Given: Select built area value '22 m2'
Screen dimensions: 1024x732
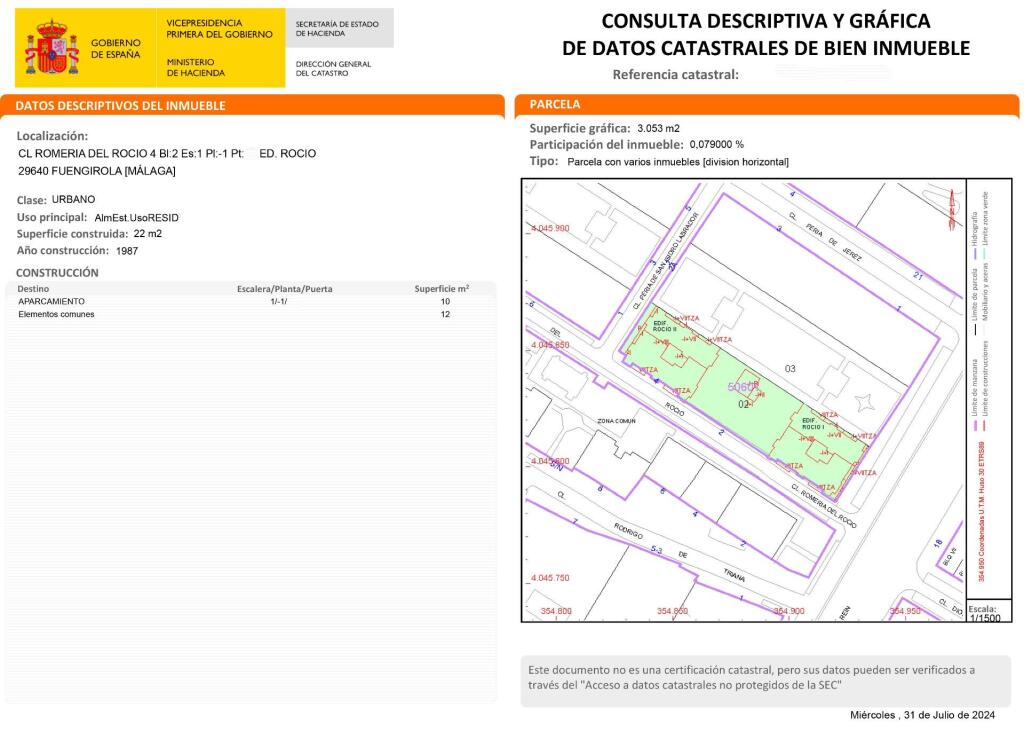Looking at the screenshot, I should tap(148, 234).
